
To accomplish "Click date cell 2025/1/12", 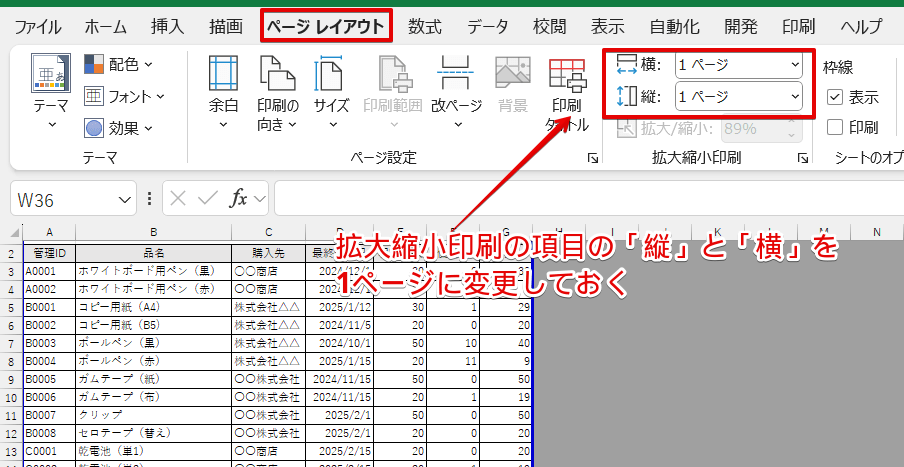I will 340,307.
